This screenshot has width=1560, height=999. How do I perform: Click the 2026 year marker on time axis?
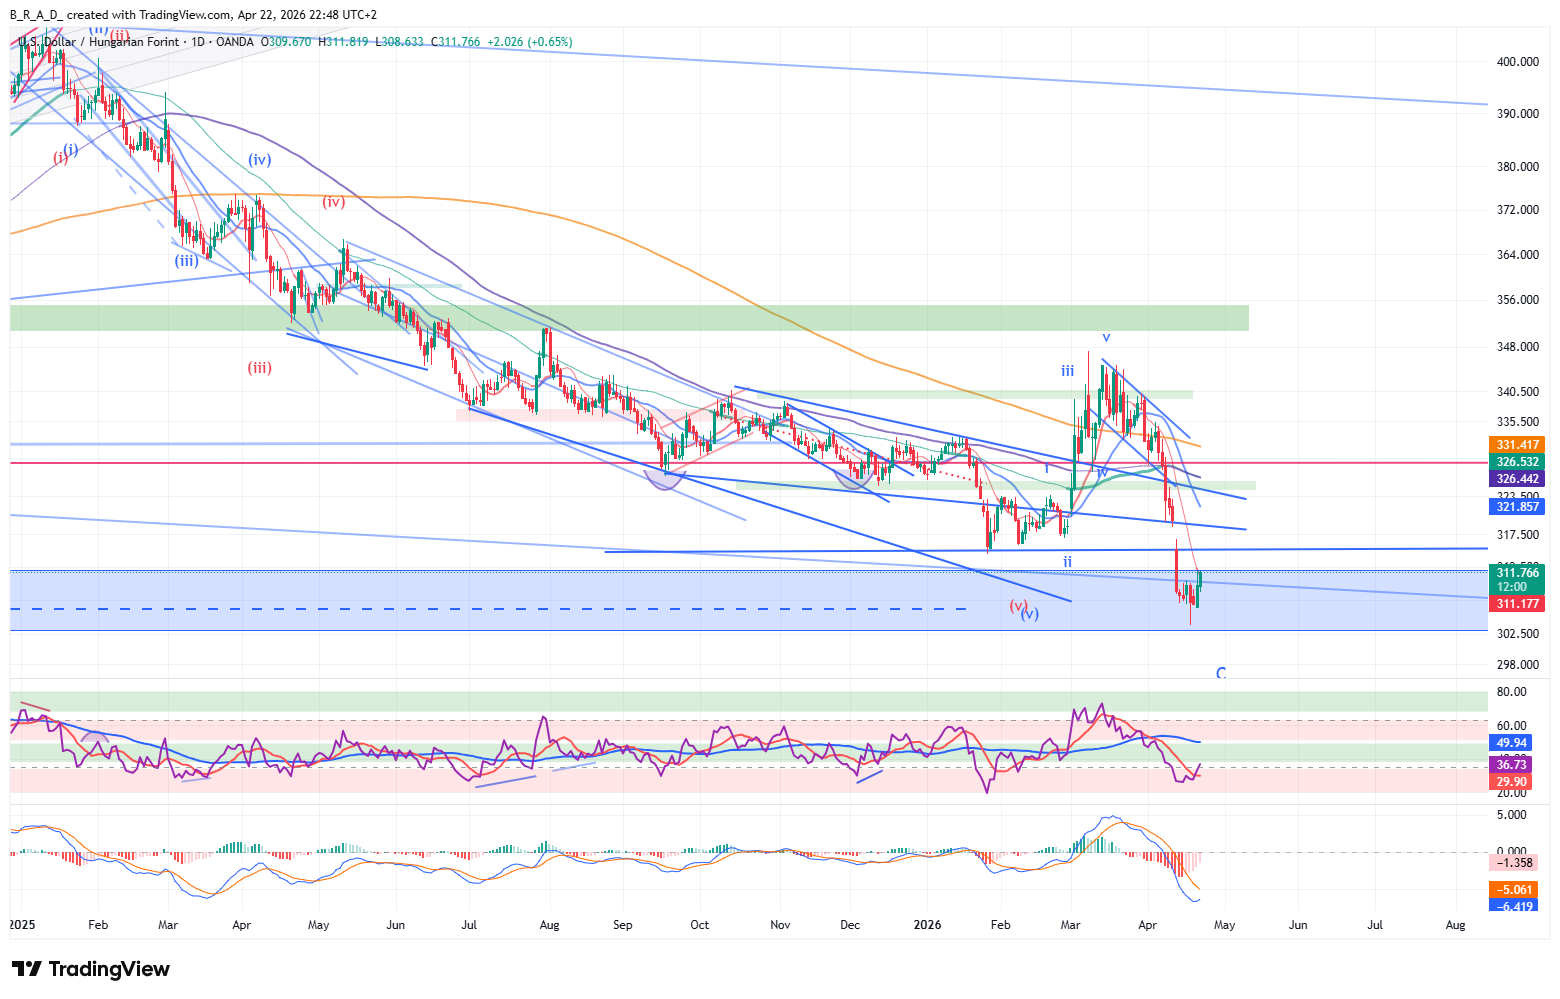929,925
